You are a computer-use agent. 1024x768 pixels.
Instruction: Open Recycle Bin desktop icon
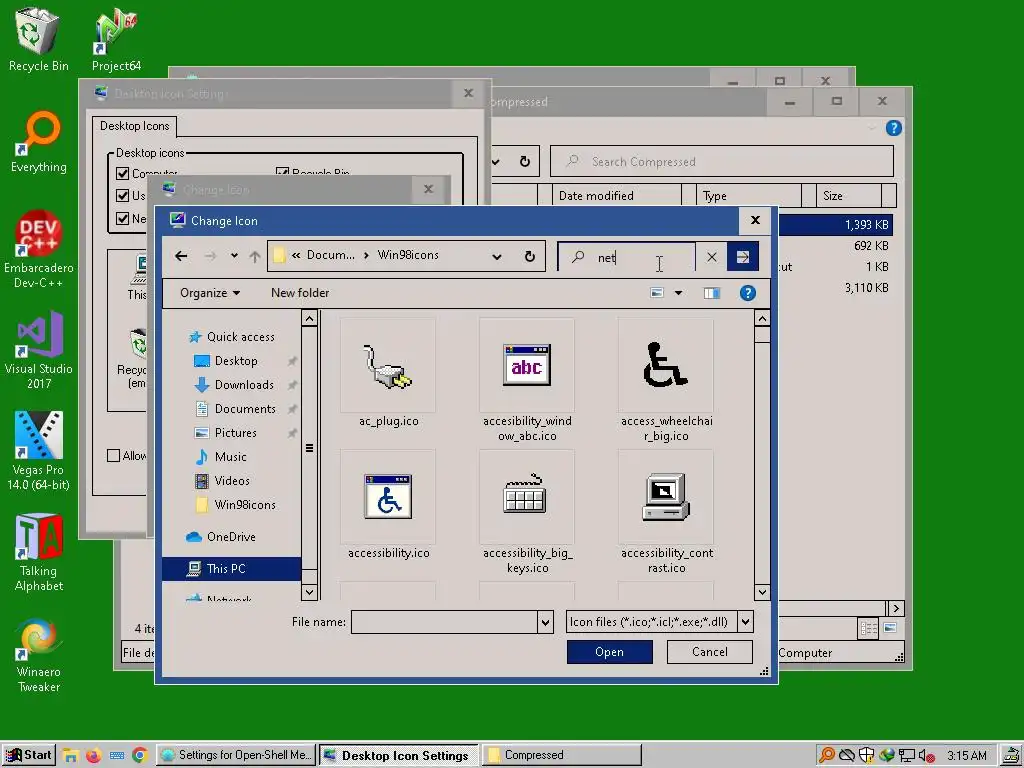click(39, 39)
